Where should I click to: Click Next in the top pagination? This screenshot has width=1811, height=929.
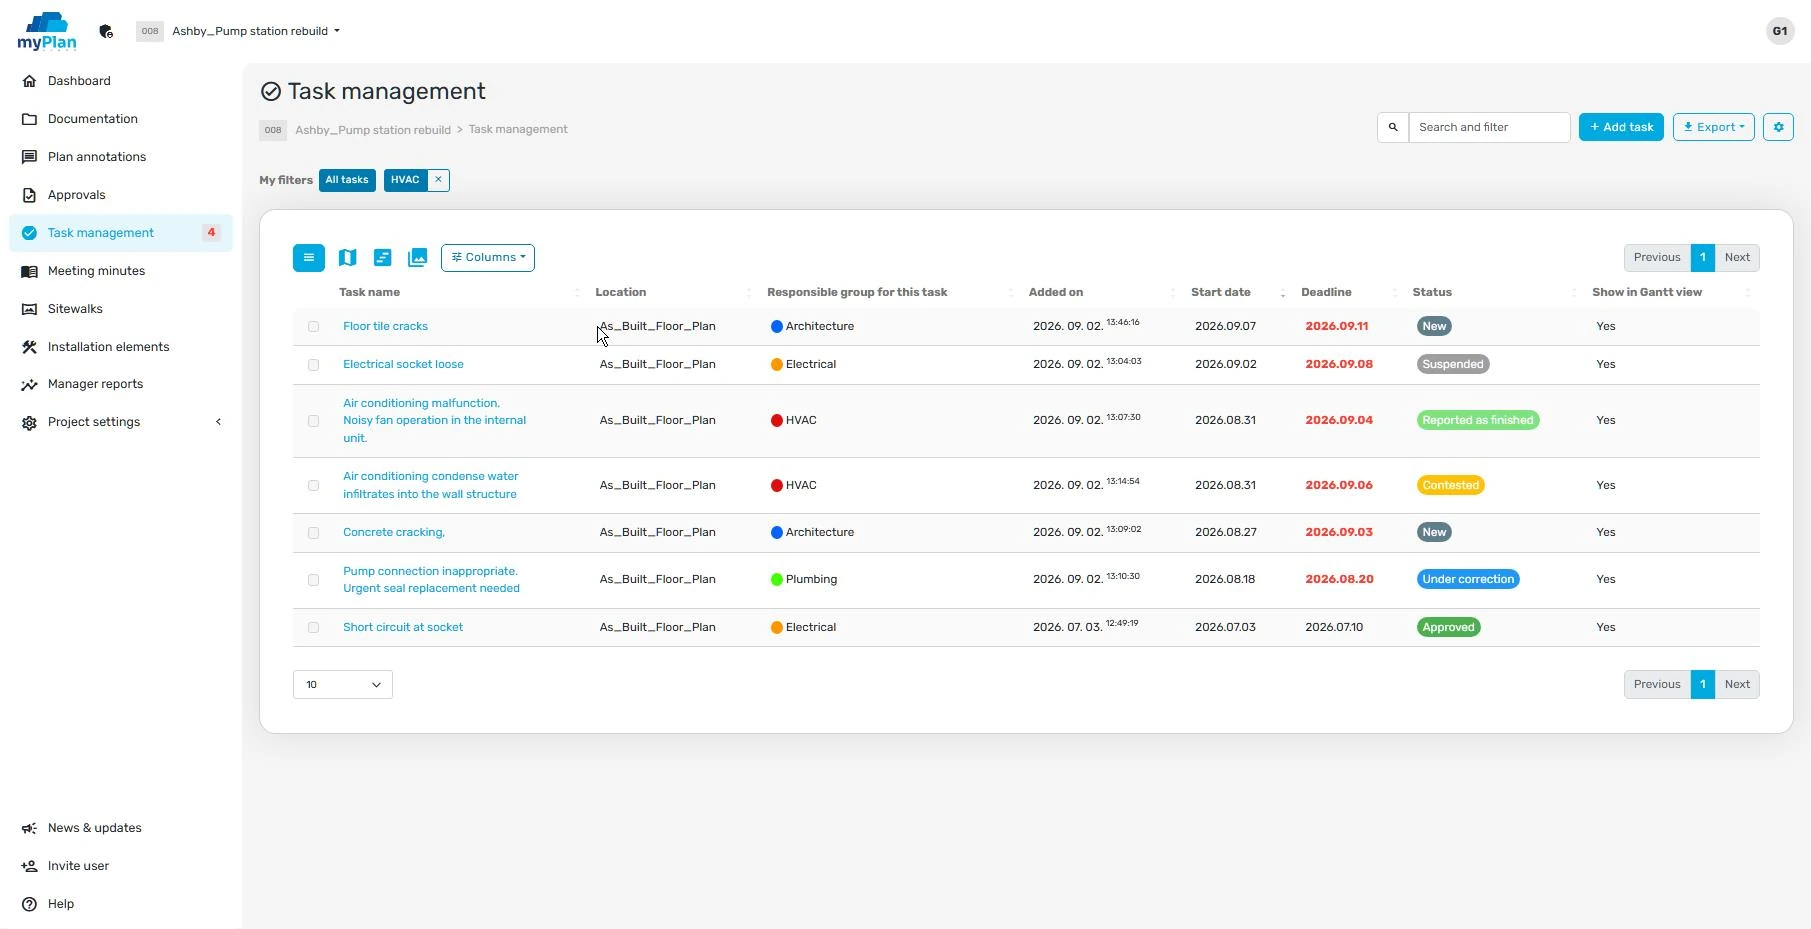tap(1737, 257)
